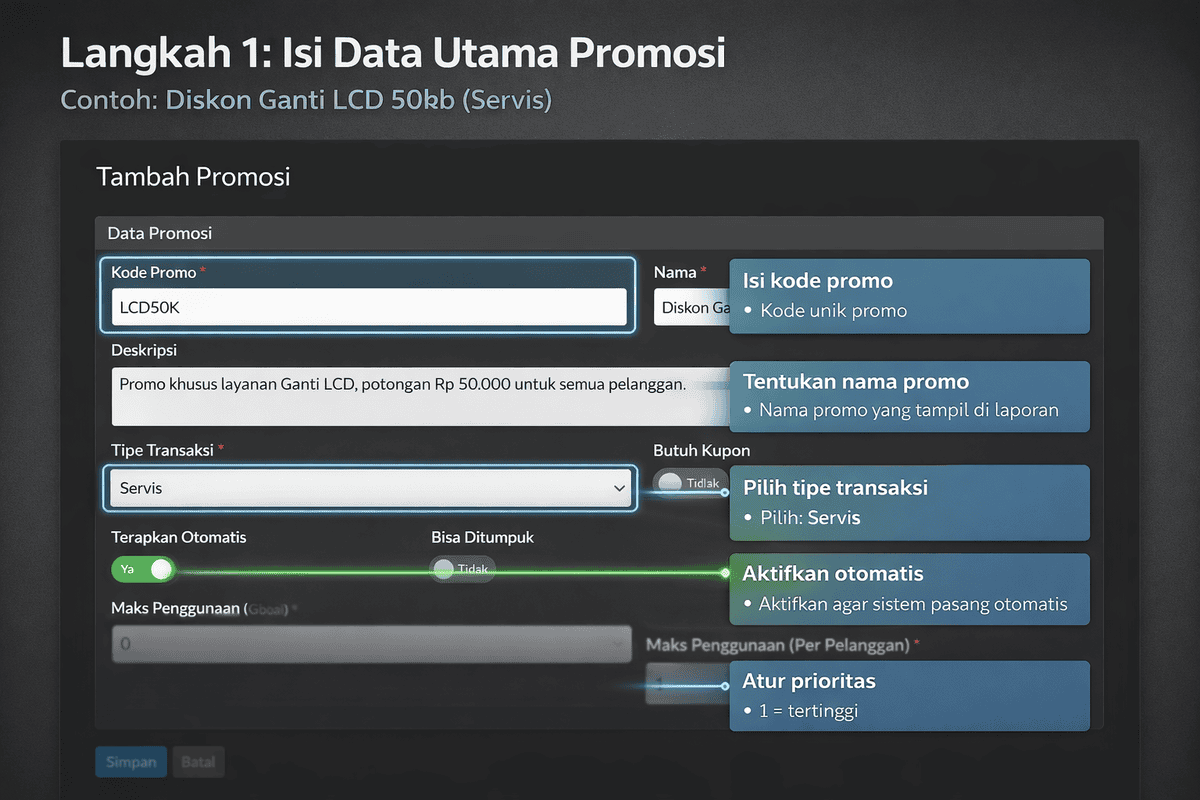Select the Kode Promo input containing LCD50K
The image size is (1200, 800).
(370, 307)
